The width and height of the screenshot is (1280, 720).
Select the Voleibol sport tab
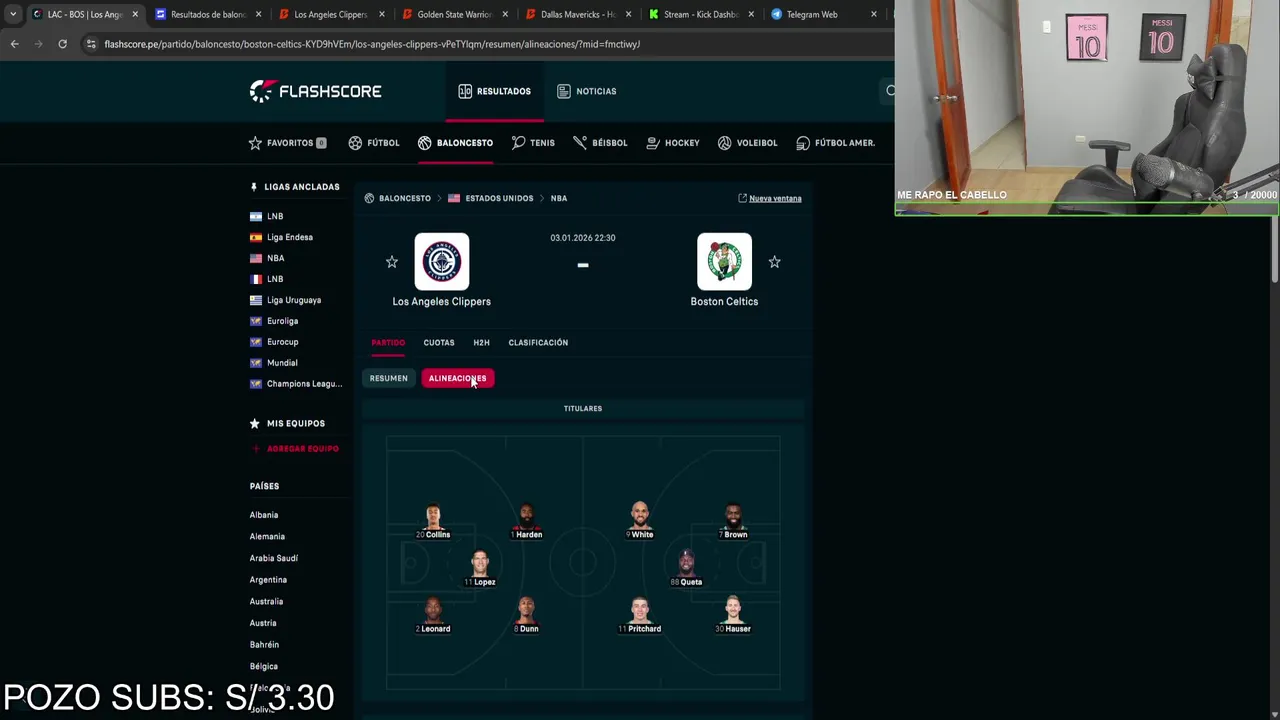tap(747, 143)
